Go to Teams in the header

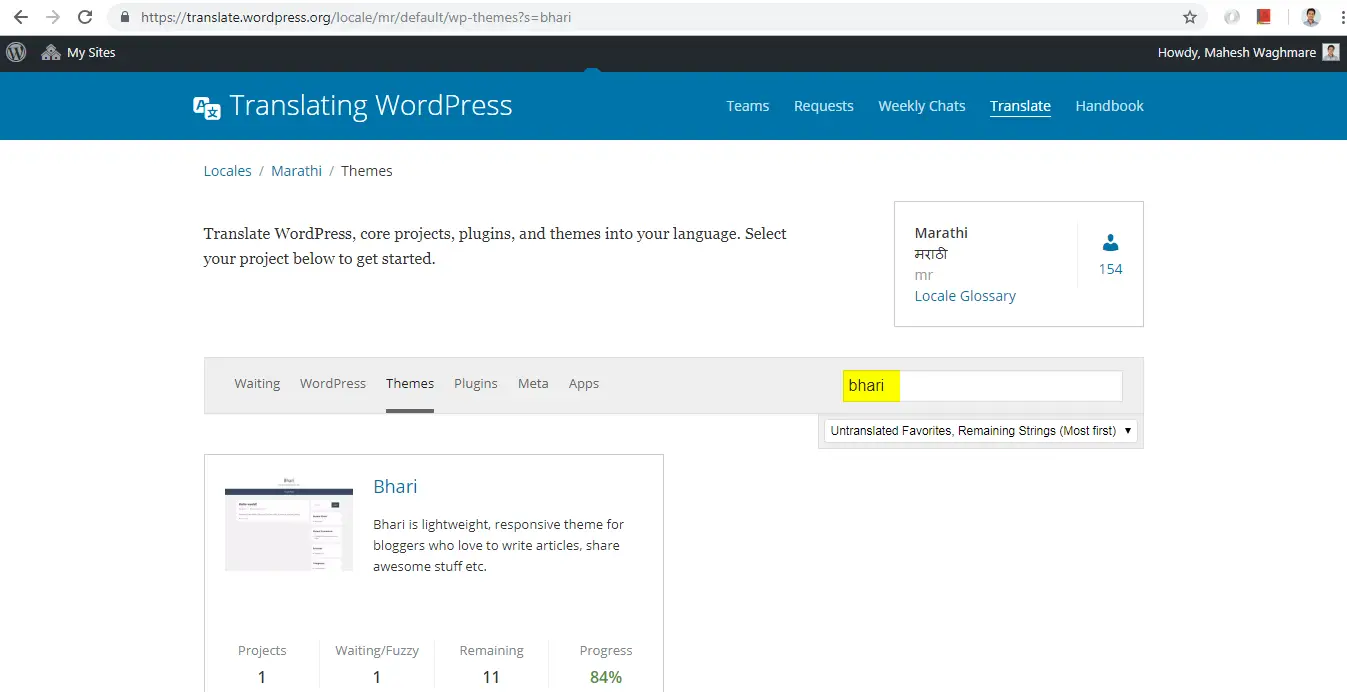(748, 106)
